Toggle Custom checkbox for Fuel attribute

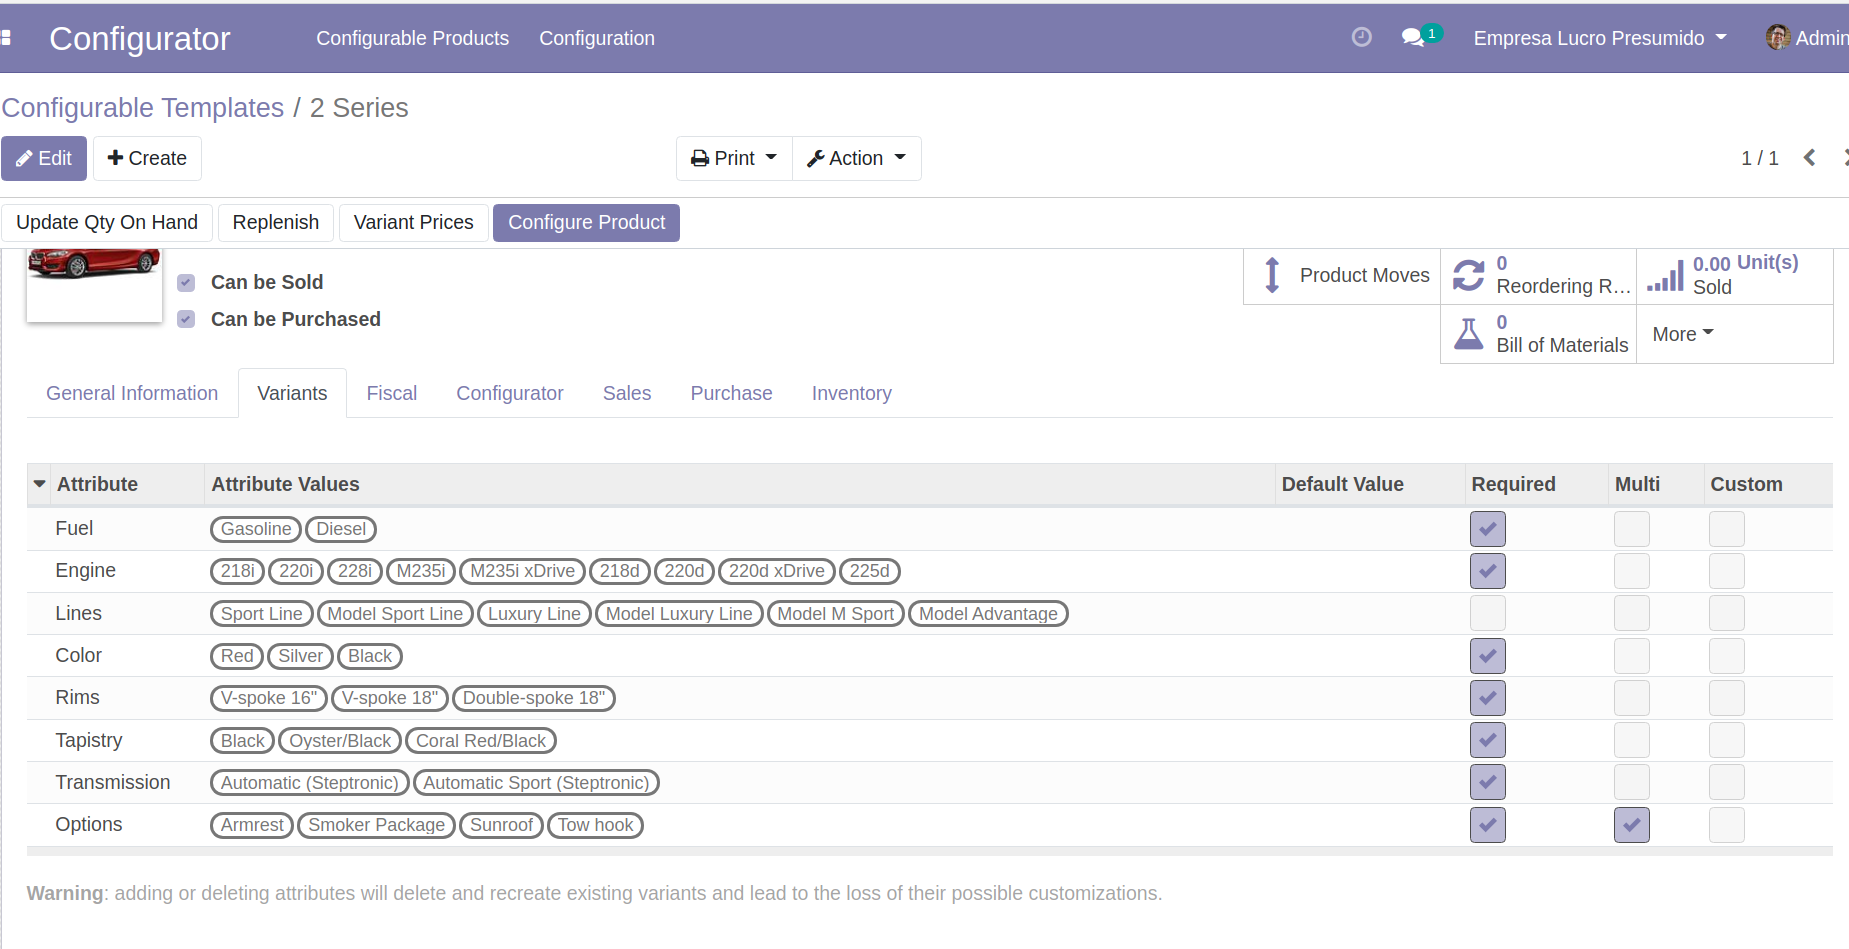point(1726,529)
